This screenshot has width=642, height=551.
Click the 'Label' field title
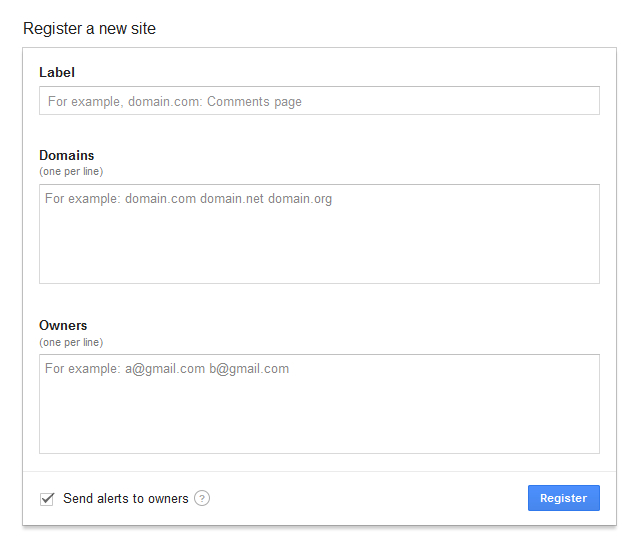pyautogui.click(x=57, y=72)
